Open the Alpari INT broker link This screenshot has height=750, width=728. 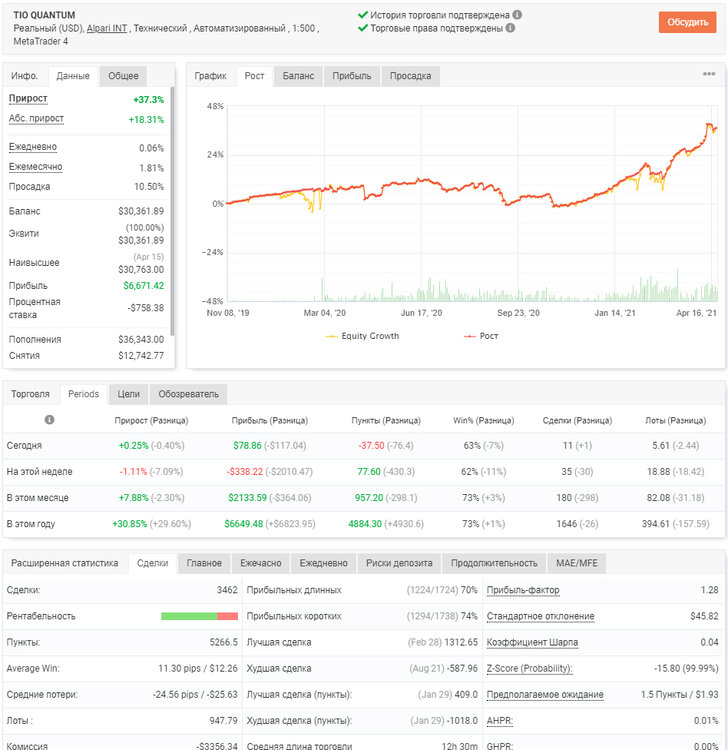coord(107,28)
